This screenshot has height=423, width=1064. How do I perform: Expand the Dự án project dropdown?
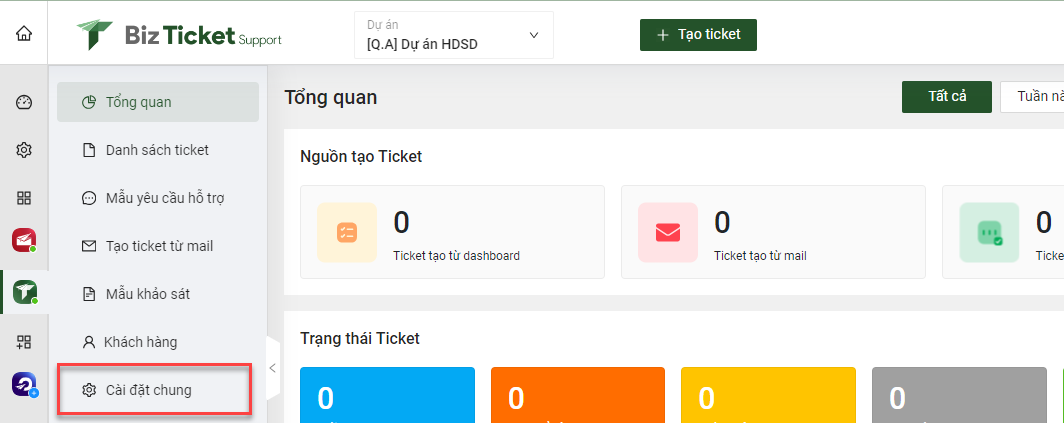tap(453, 35)
